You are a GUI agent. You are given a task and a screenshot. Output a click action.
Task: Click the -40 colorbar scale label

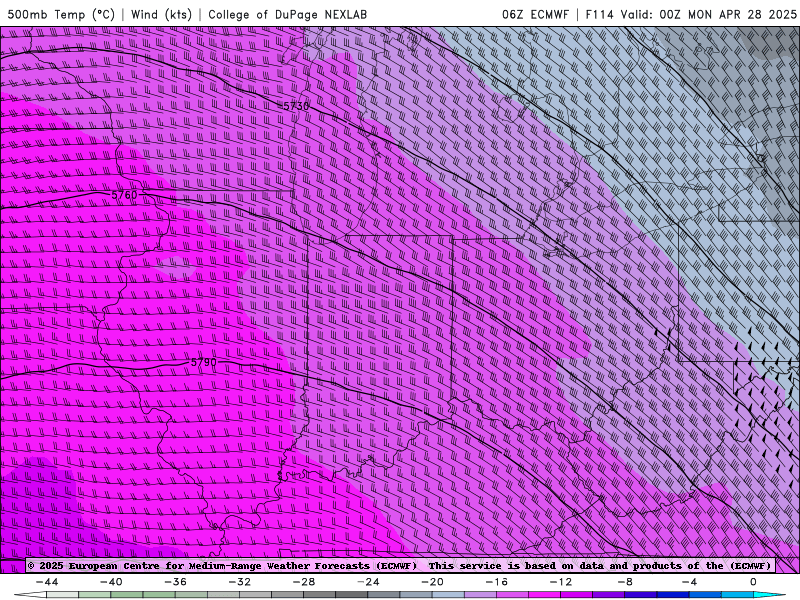click(111, 582)
